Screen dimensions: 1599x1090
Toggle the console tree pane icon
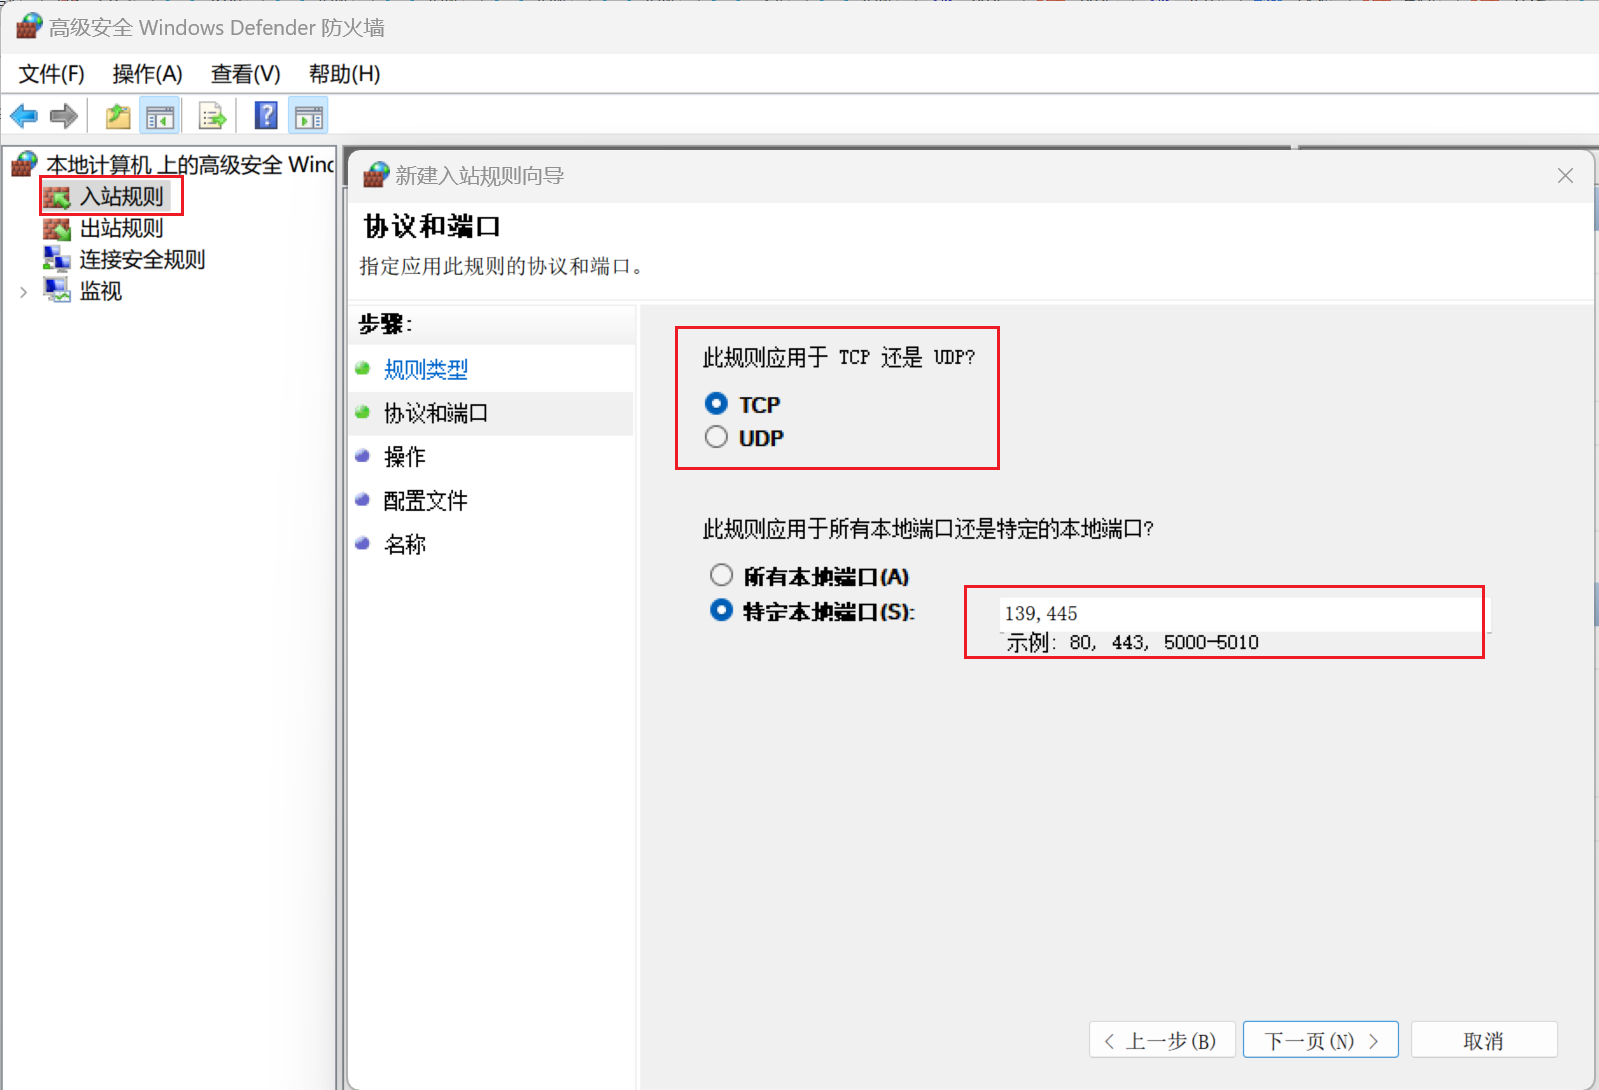coord(160,117)
